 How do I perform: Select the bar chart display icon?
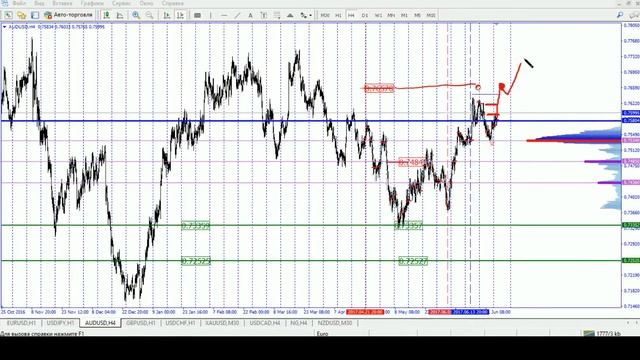pyautogui.click(x=107, y=15)
